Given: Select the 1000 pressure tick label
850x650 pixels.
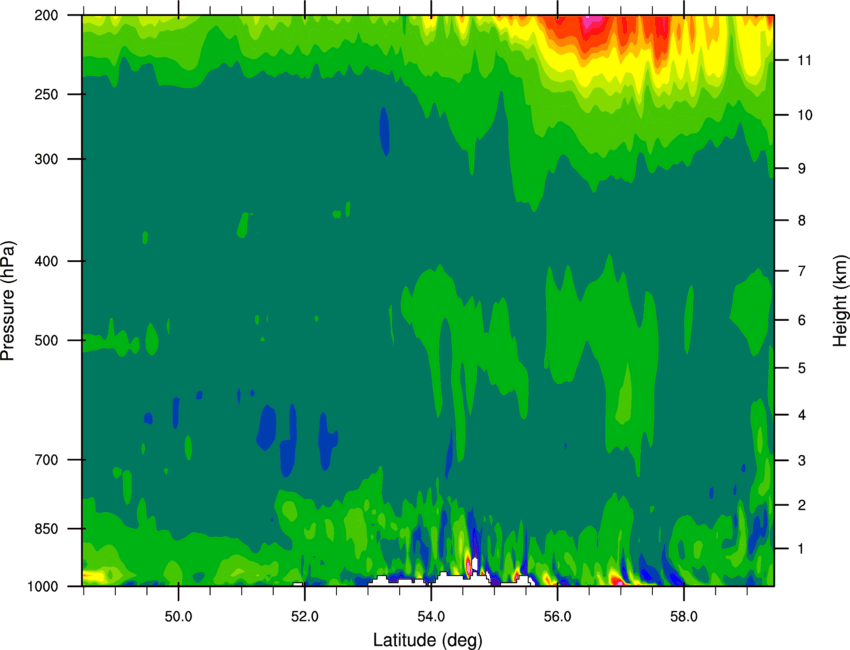Looking at the screenshot, I should 43,586.
